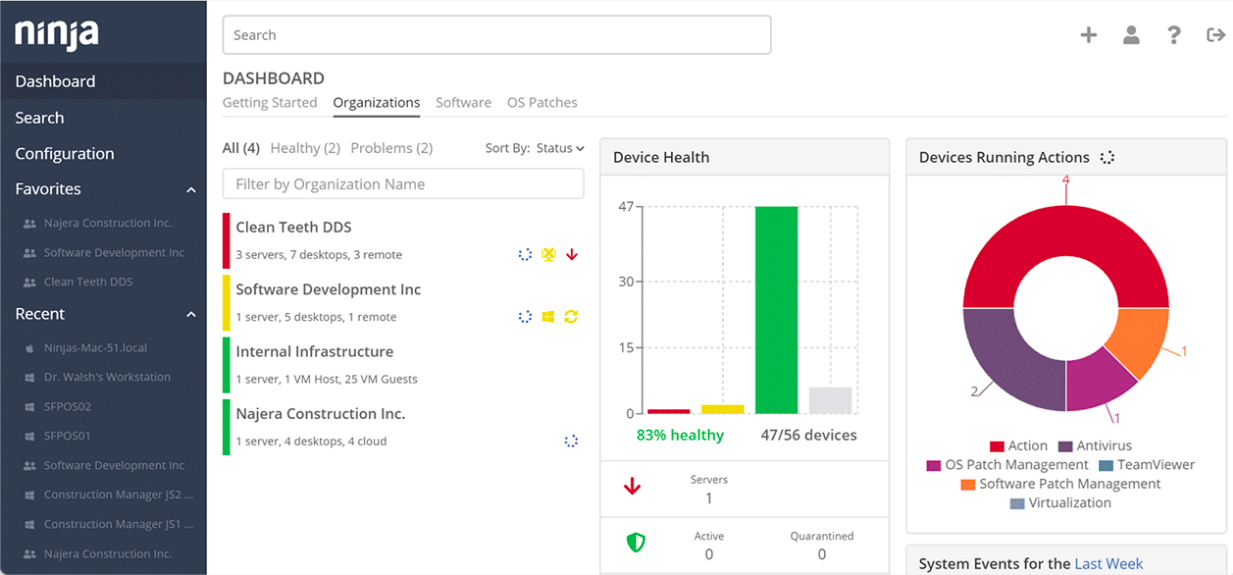The width and height of the screenshot is (1233, 575).
Task: Click the logout icon
Action: [x=1216, y=35]
